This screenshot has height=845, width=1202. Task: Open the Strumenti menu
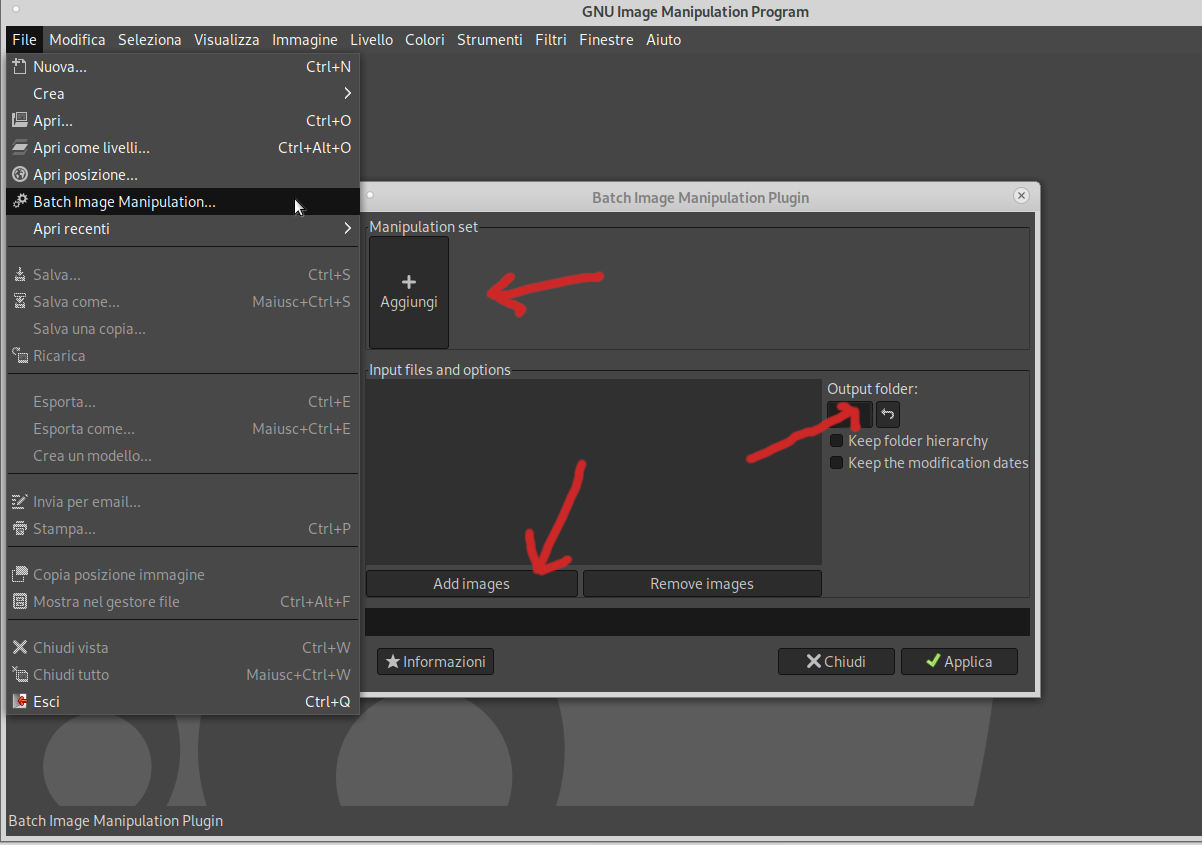pos(490,40)
